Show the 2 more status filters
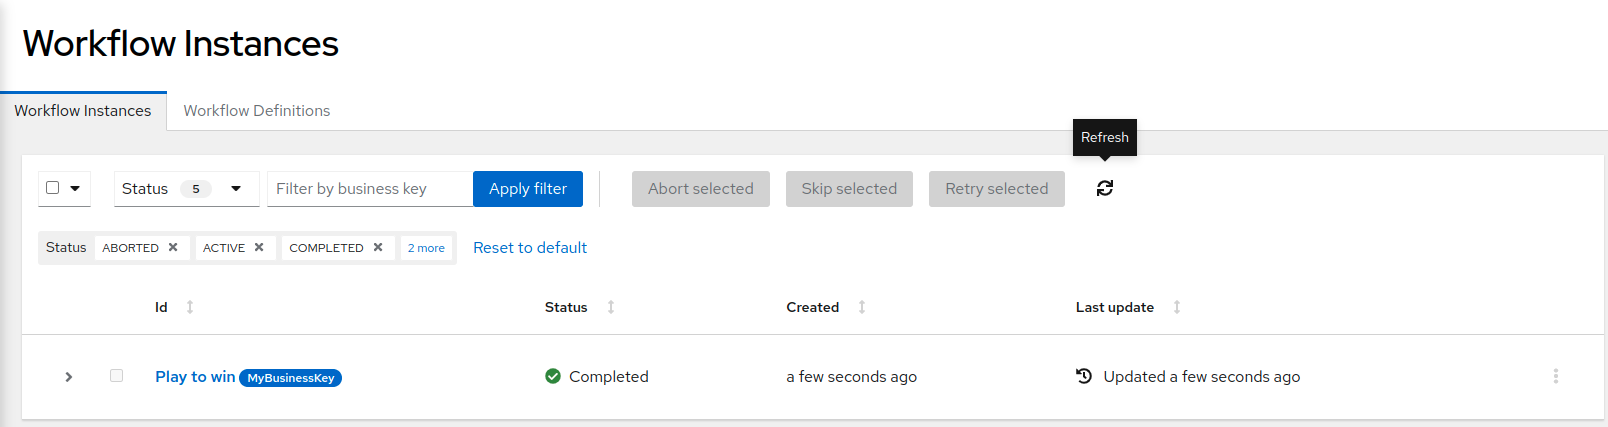The width and height of the screenshot is (1608, 427). click(x=426, y=248)
